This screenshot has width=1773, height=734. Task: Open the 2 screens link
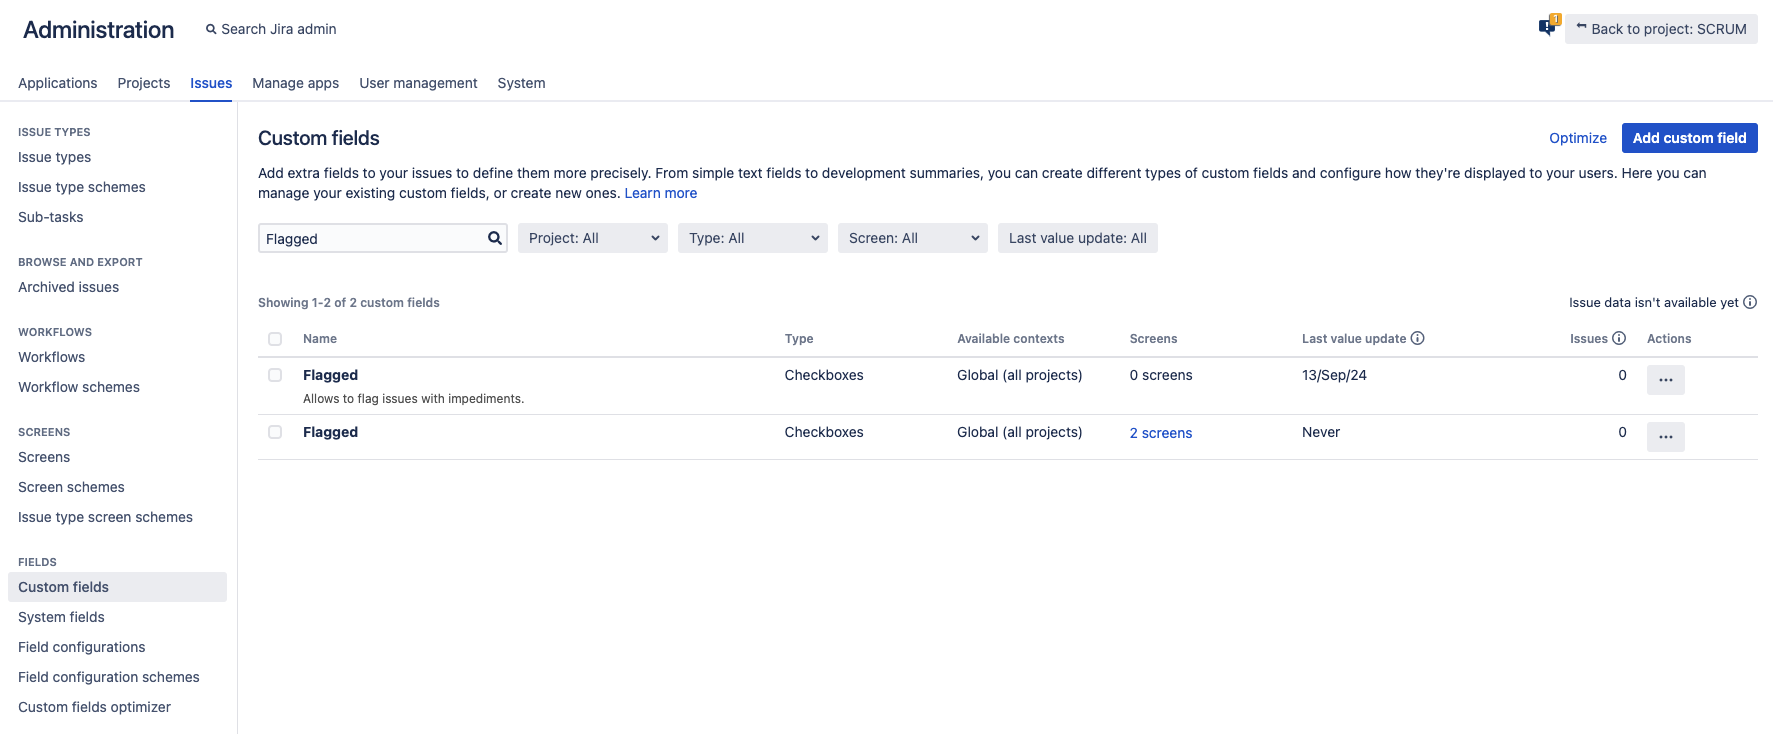coord(1160,433)
